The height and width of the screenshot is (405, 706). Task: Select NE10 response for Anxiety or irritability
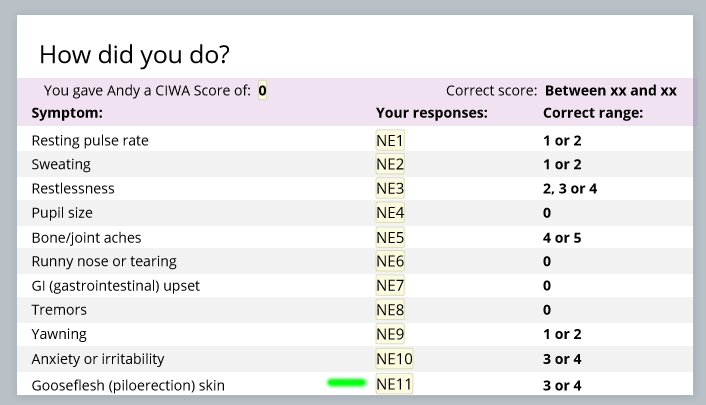(x=394, y=359)
